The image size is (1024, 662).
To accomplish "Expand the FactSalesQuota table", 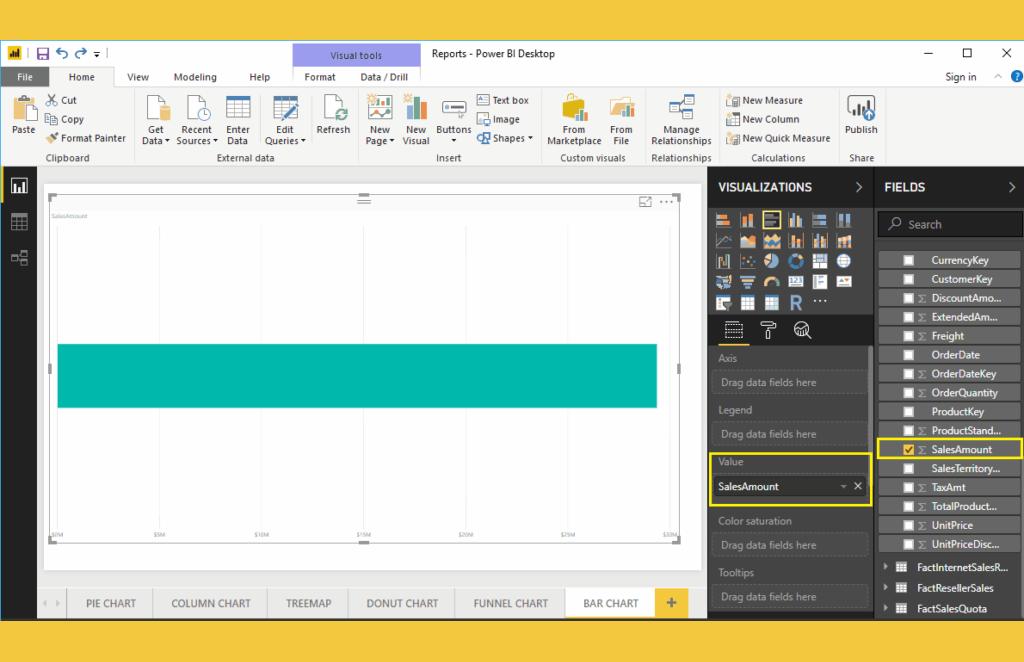I will 886,608.
